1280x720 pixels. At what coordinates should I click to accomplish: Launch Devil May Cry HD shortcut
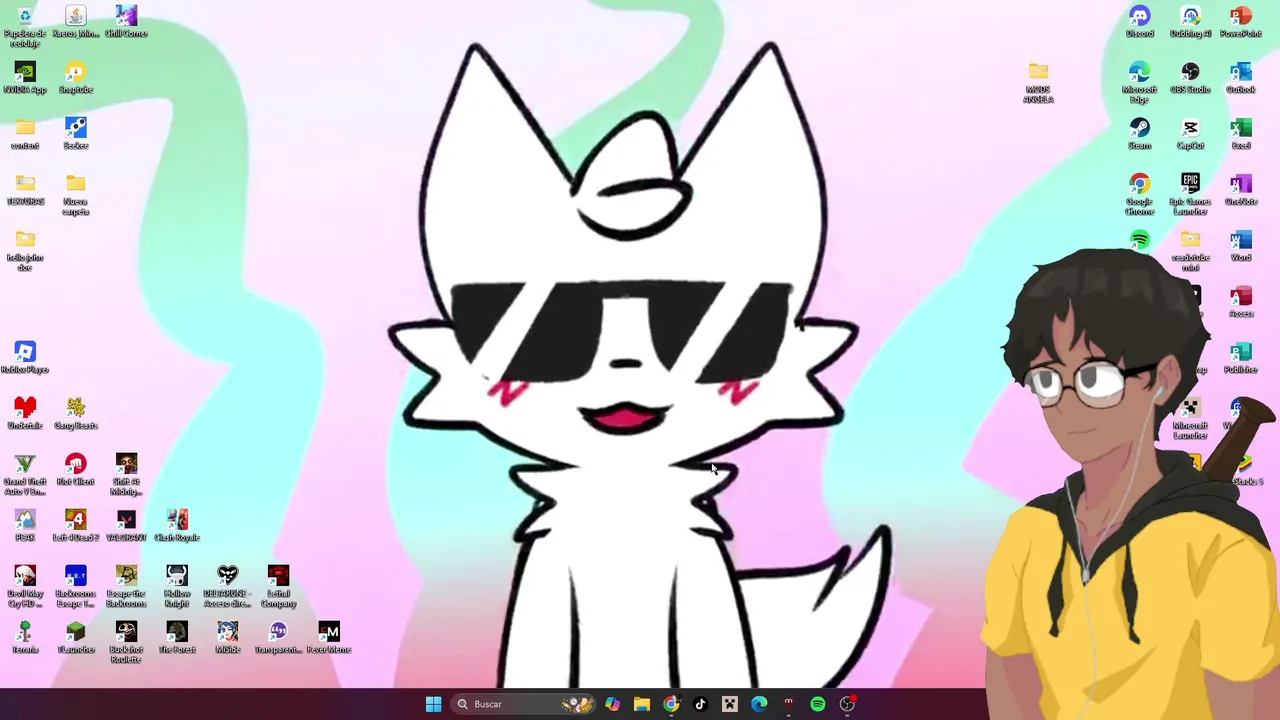pos(25,586)
